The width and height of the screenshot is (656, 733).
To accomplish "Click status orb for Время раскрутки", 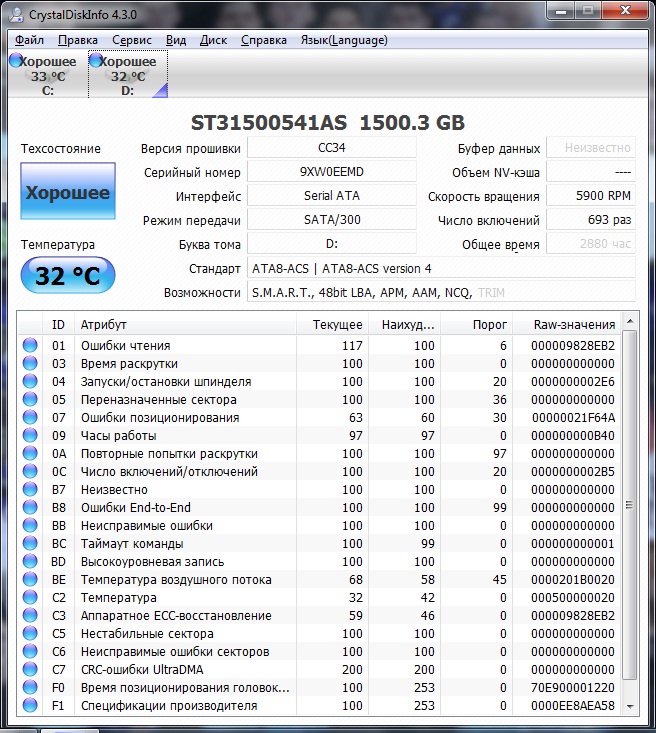I will 30,363.
